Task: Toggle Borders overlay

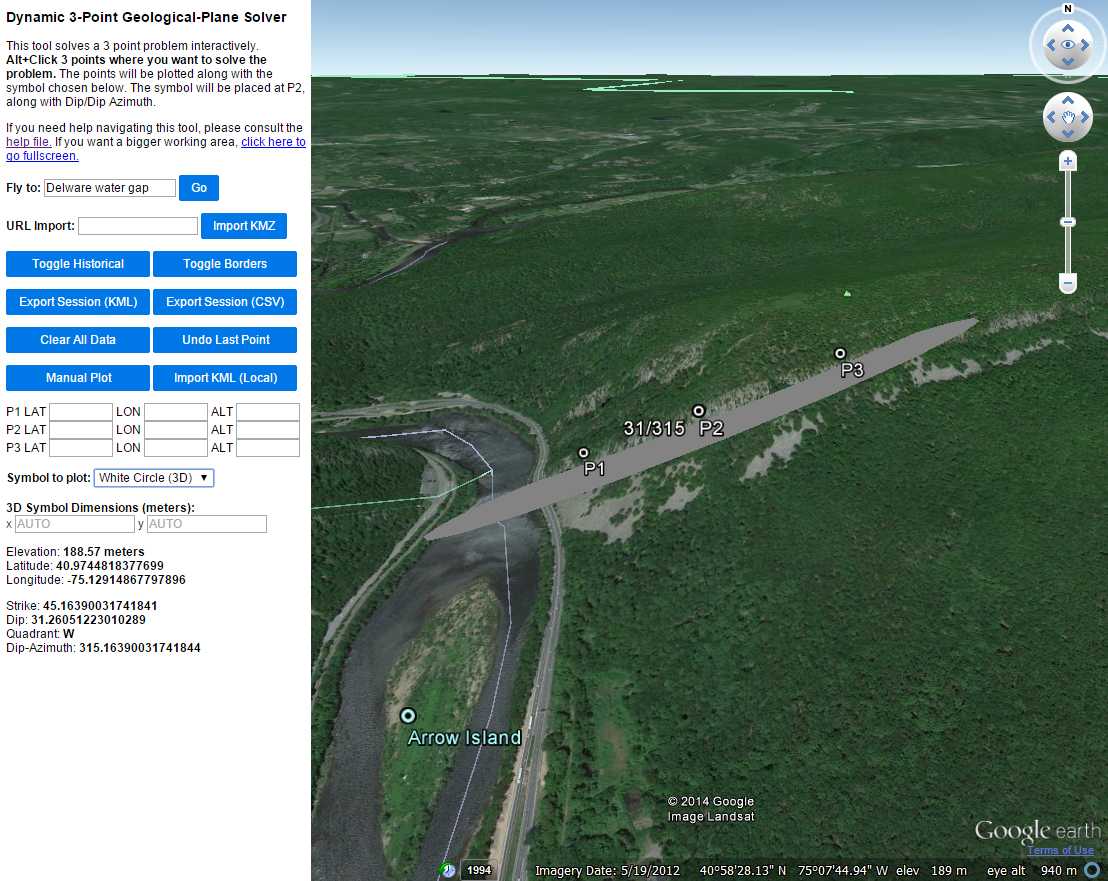Action: pos(225,264)
